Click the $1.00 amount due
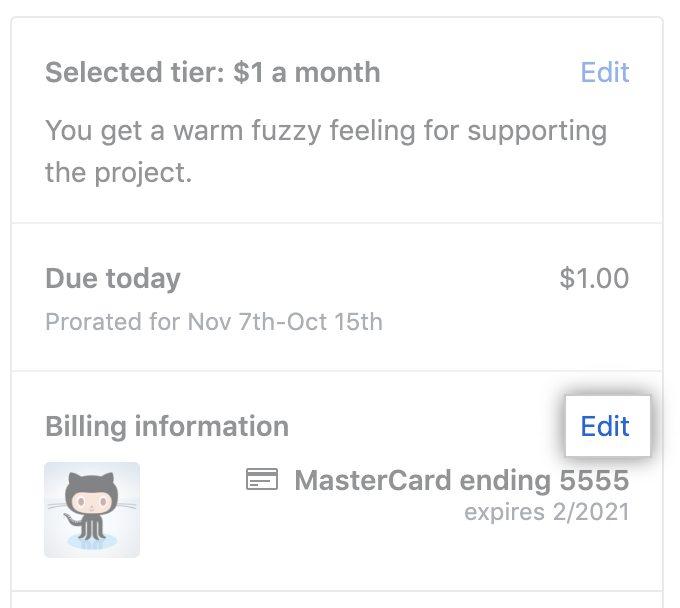 point(594,278)
